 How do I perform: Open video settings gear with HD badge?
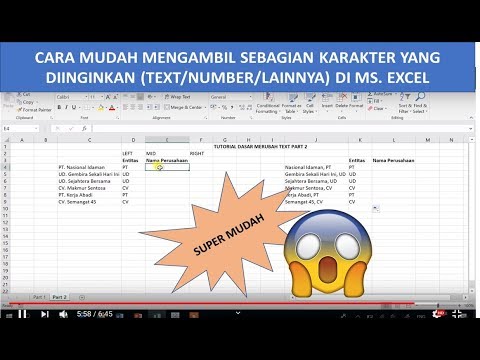coord(438,313)
